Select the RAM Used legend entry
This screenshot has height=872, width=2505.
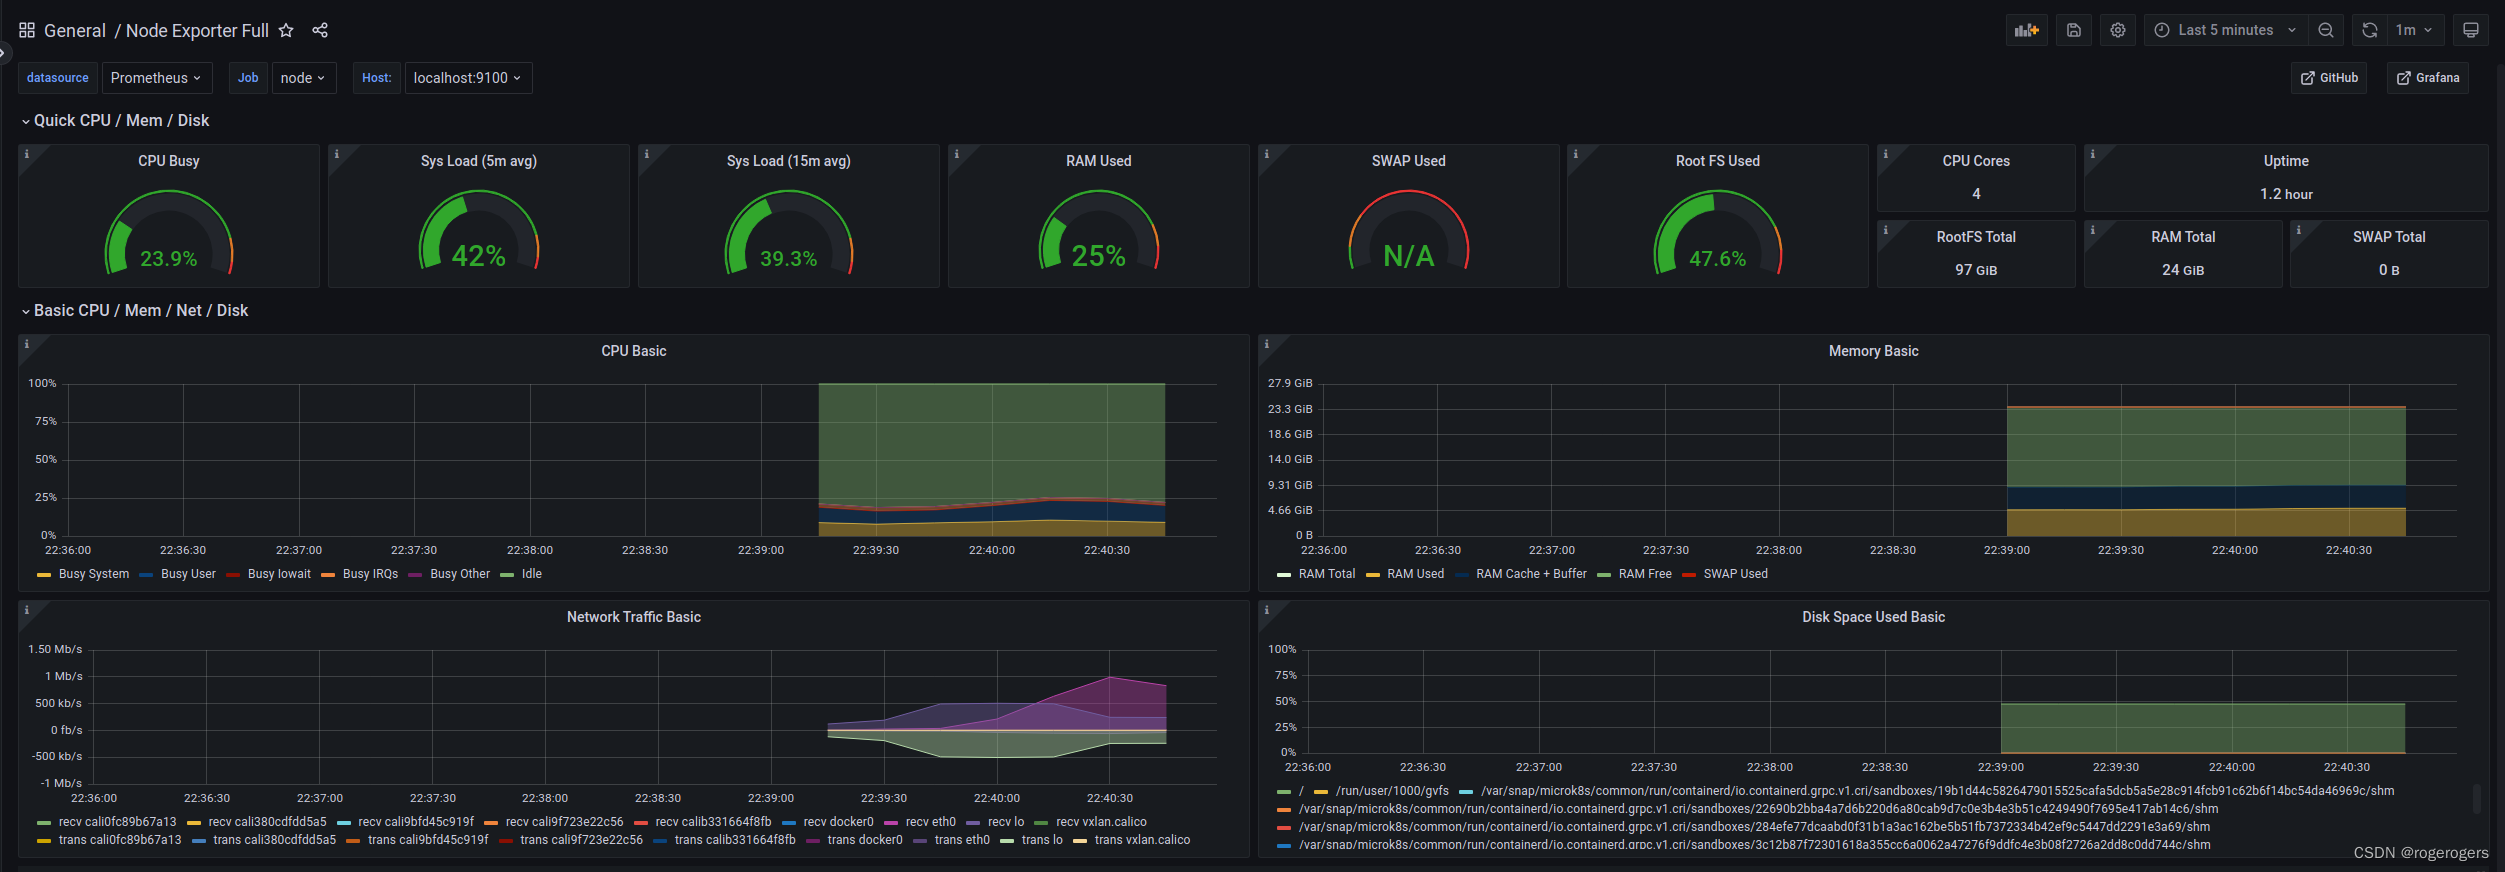coord(1415,574)
